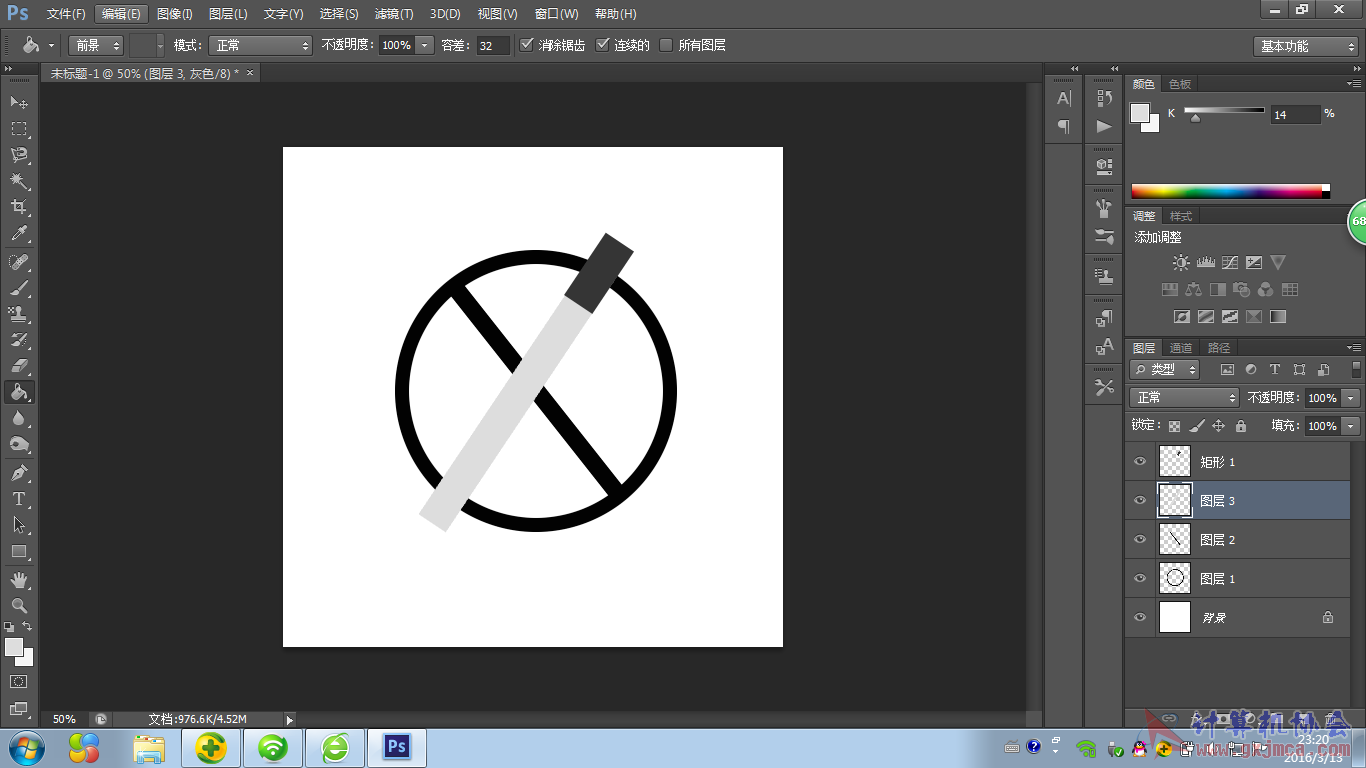The image size is (1366, 768).
Task: Open the 窗口(W) menu
Action: coord(556,14)
